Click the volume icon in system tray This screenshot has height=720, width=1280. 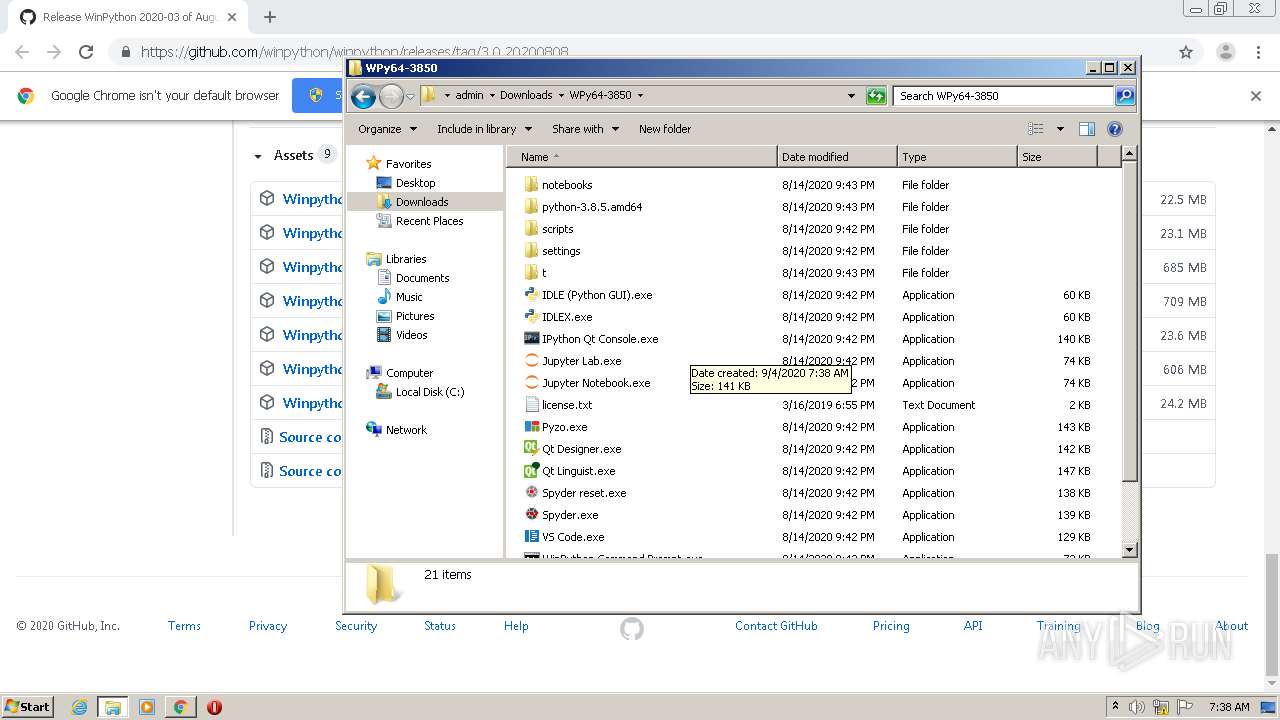click(x=1137, y=707)
